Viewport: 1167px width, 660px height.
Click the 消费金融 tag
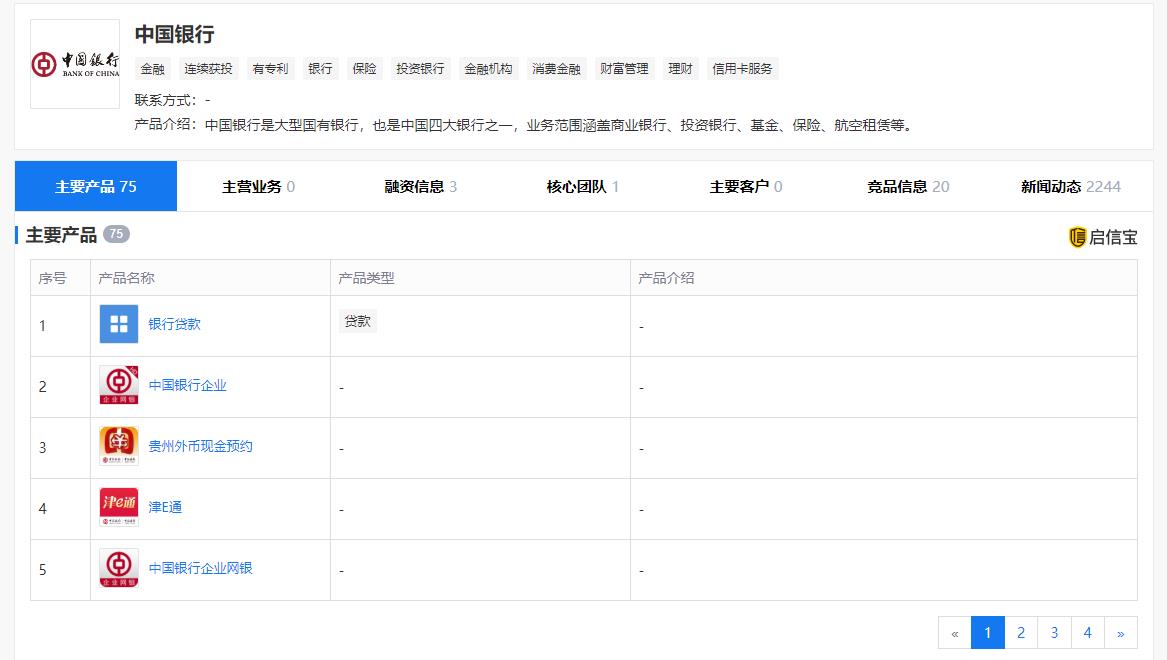pos(556,68)
